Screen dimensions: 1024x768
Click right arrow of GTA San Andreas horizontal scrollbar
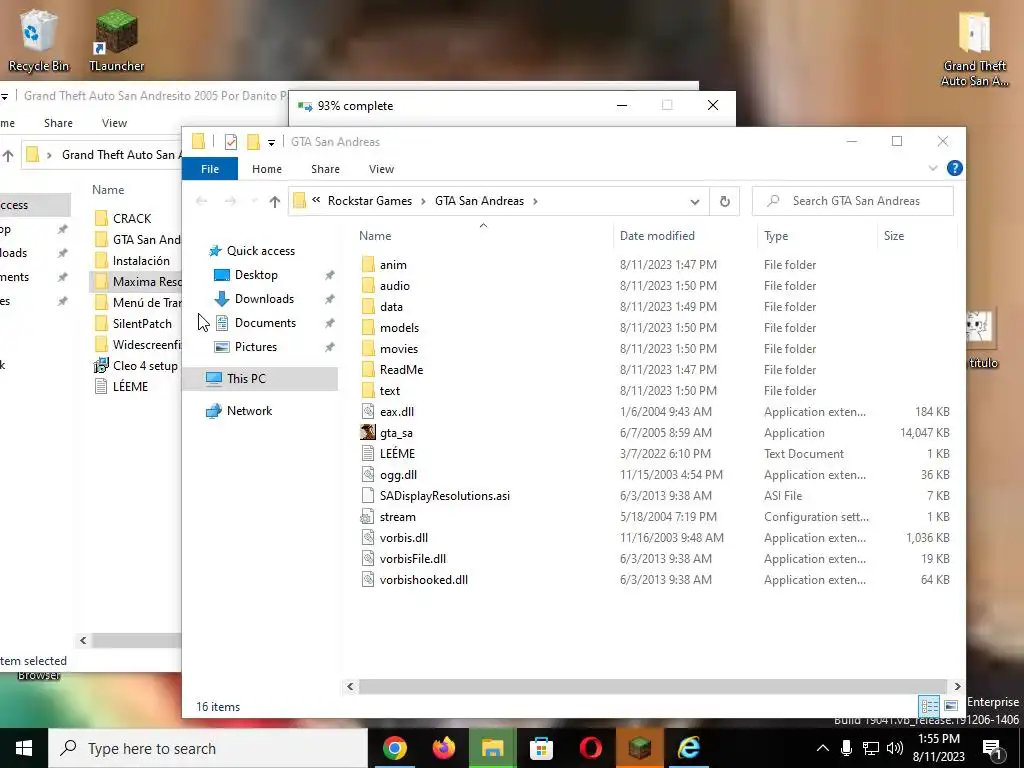click(x=957, y=686)
